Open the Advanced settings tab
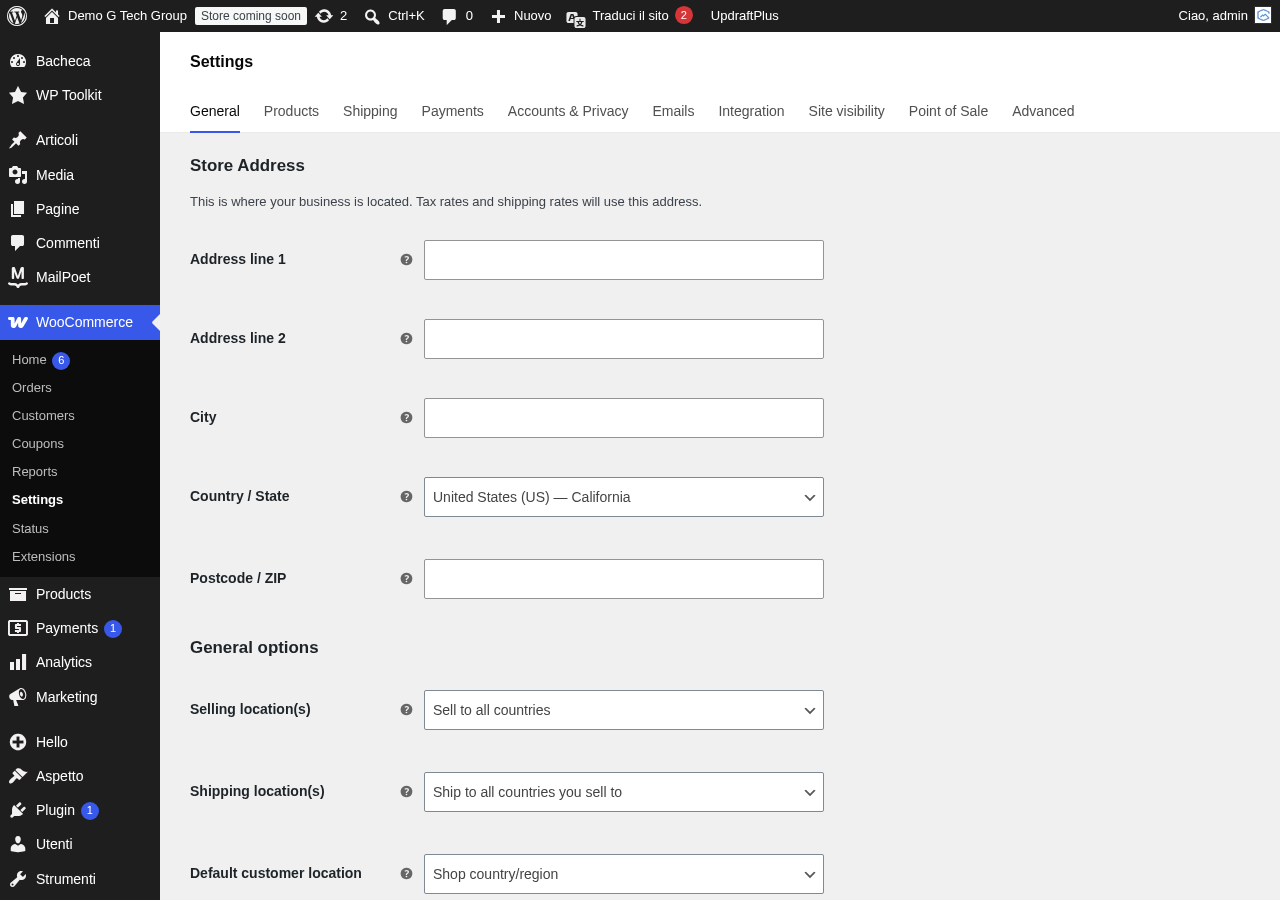Image resolution: width=1280 pixels, height=900 pixels. [1043, 111]
